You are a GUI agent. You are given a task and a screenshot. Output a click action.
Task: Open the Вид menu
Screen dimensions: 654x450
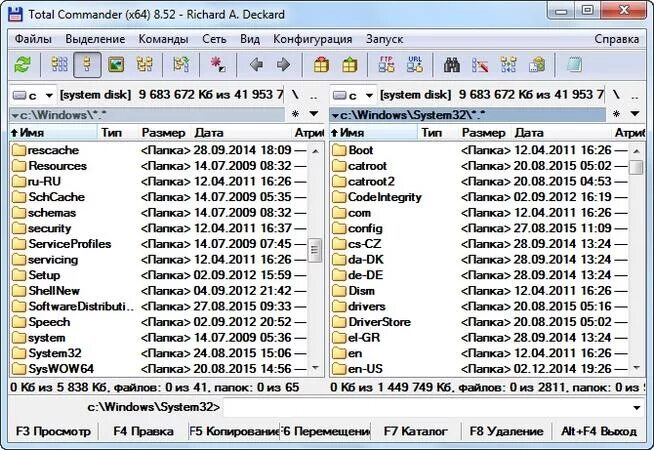pyautogui.click(x=250, y=39)
